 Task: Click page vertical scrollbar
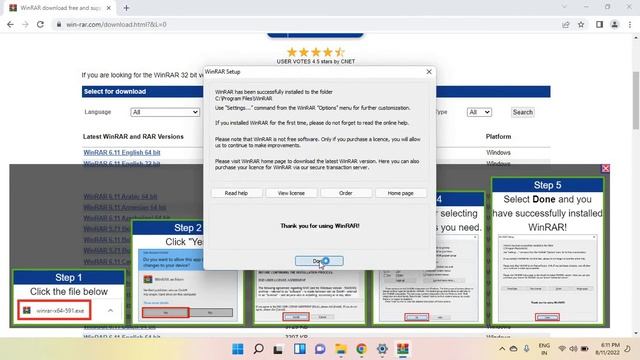coord(636,100)
